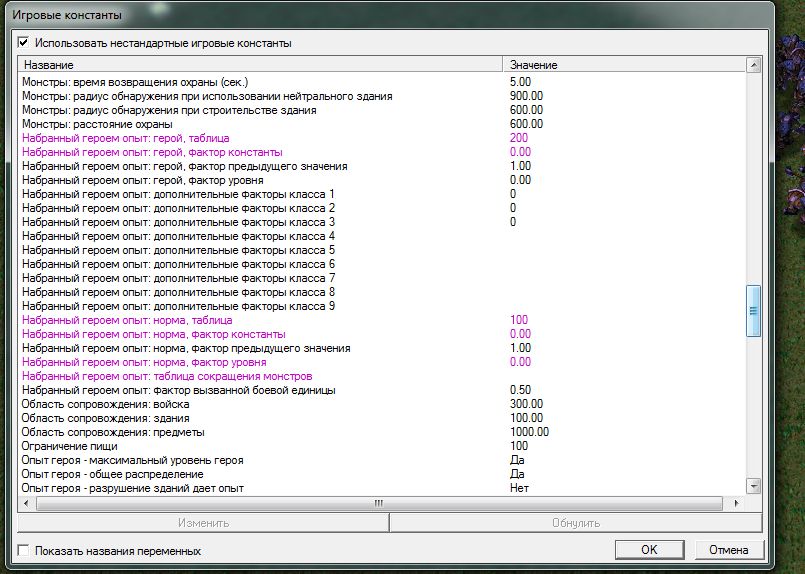Sort by the Значение column header
Image resolution: width=805 pixels, height=574 pixels.
coord(624,65)
